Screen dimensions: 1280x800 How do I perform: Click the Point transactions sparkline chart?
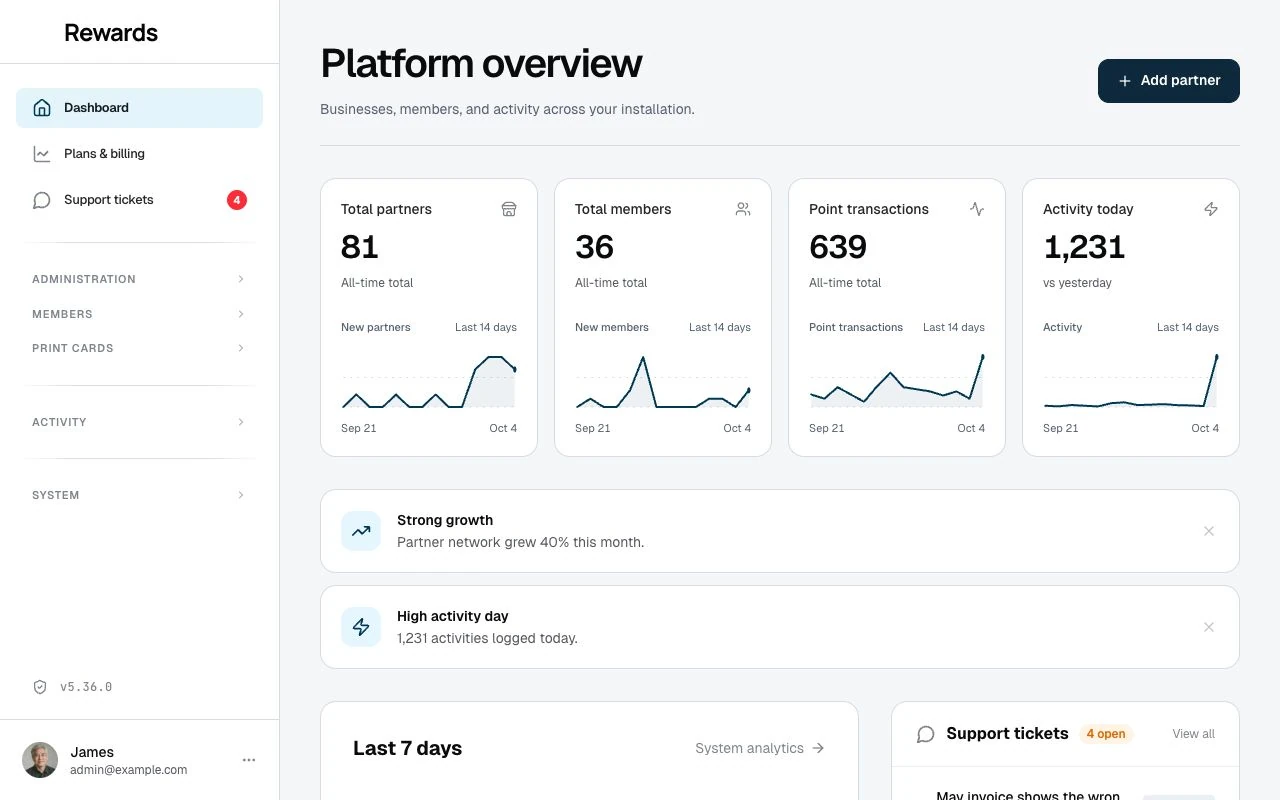(x=897, y=381)
